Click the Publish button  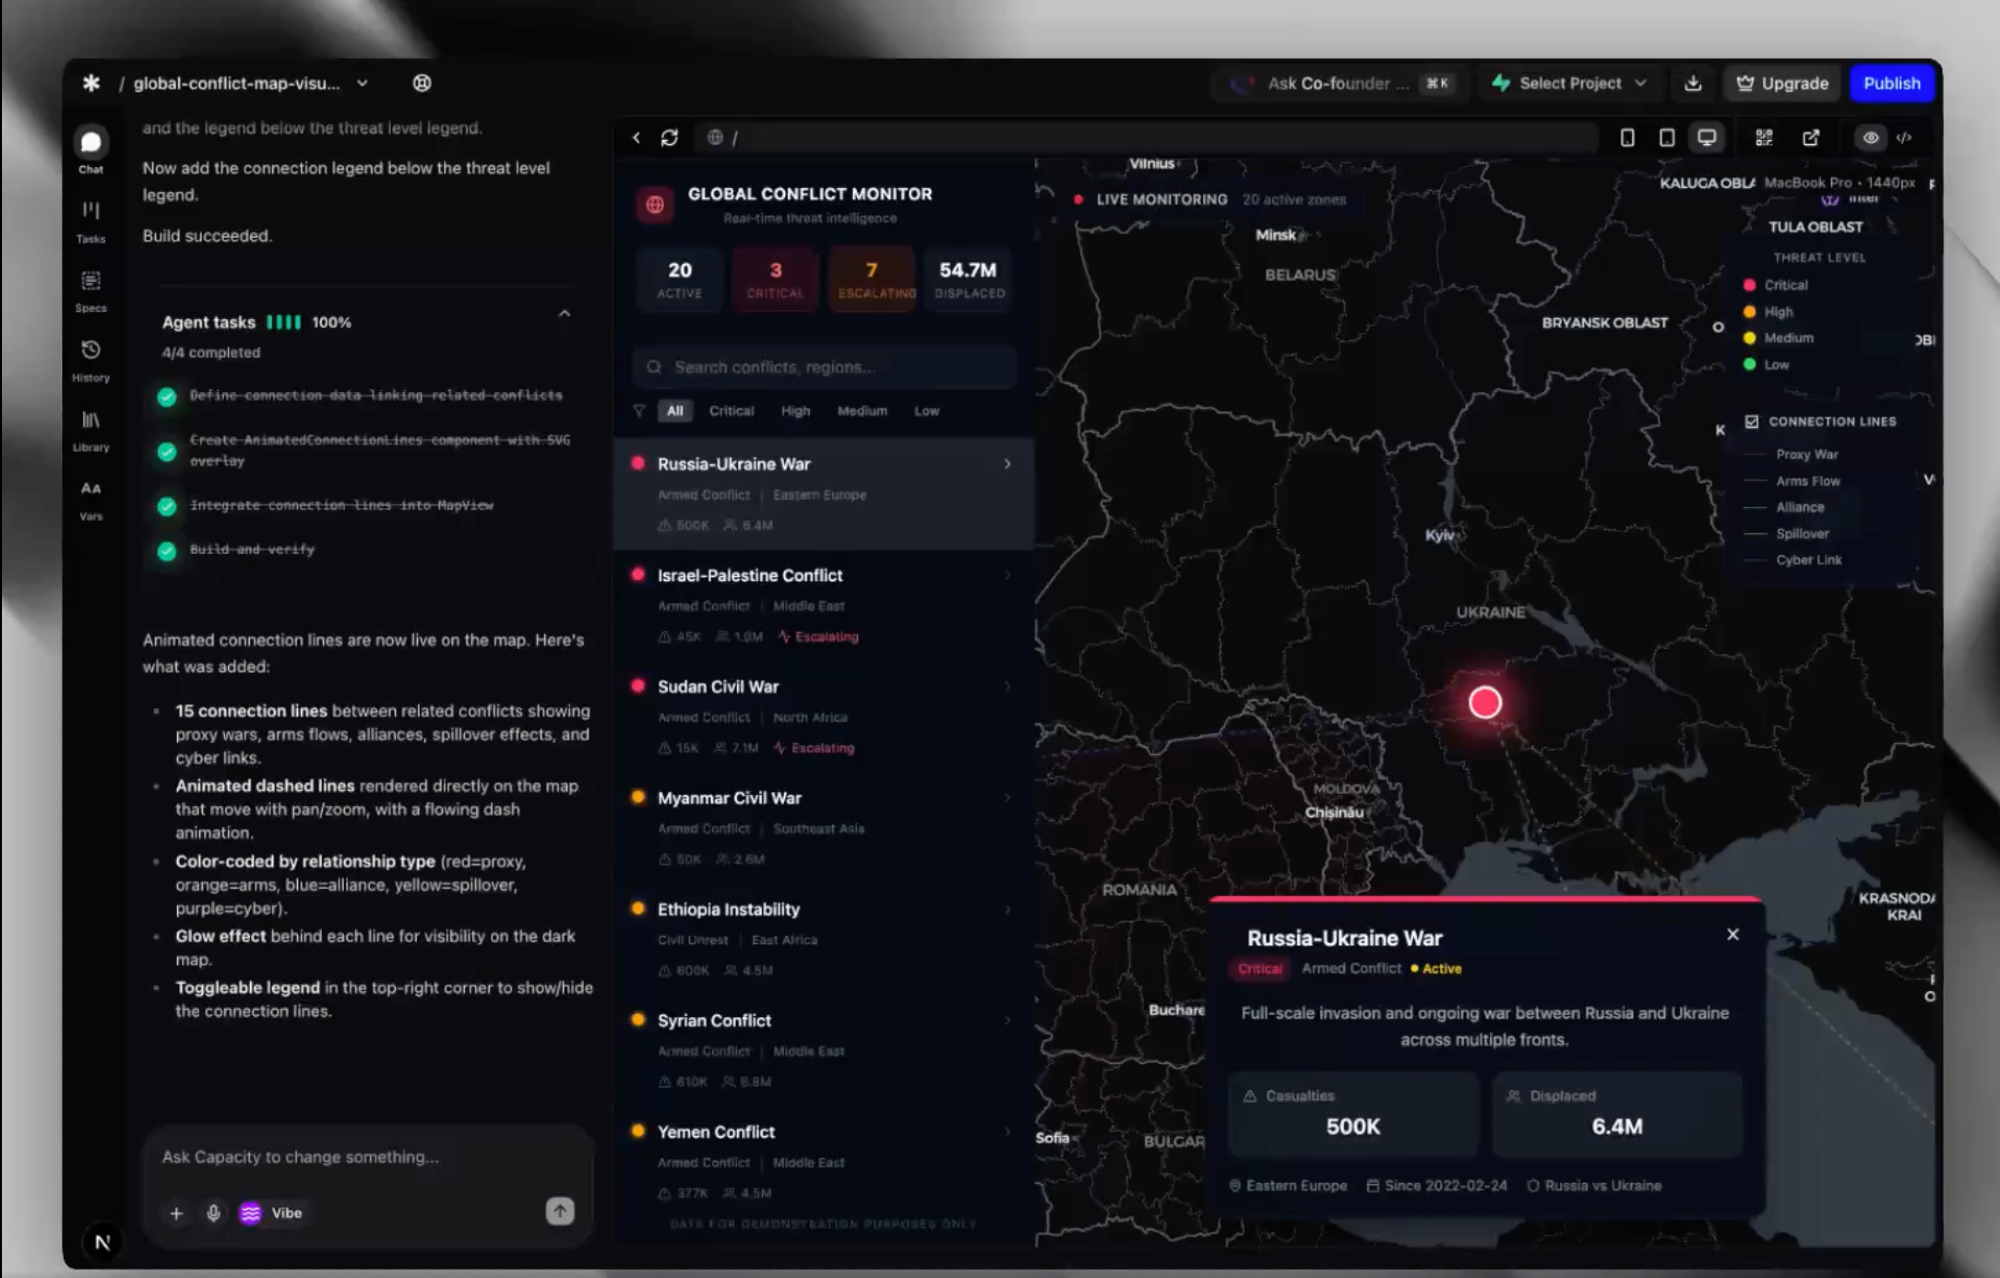tap(1891, 84)
